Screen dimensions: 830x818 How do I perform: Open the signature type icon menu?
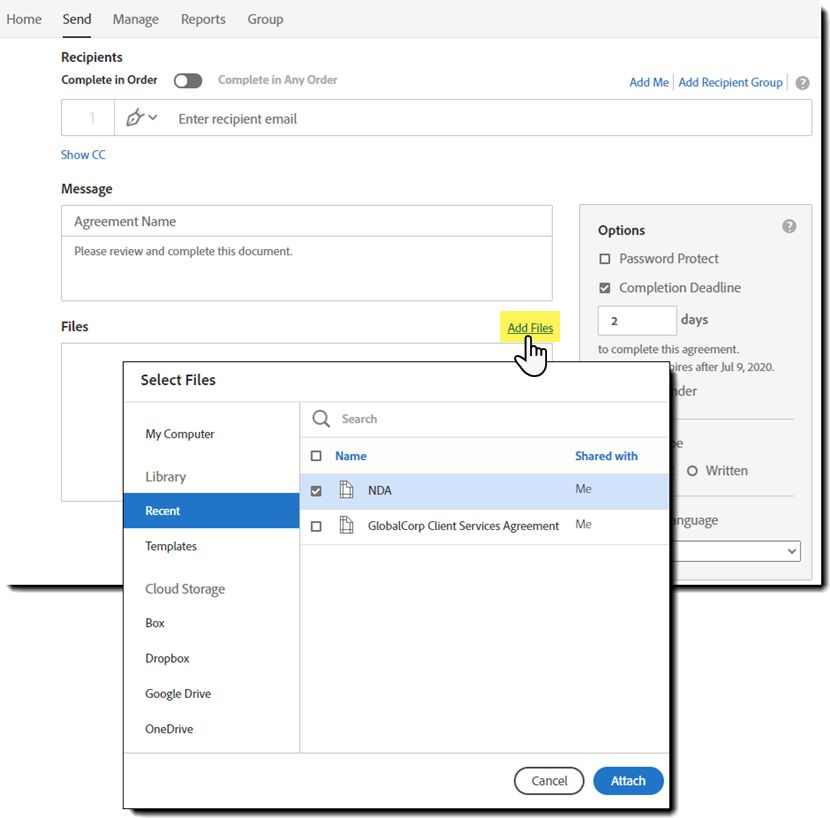(x=135, y=117)
